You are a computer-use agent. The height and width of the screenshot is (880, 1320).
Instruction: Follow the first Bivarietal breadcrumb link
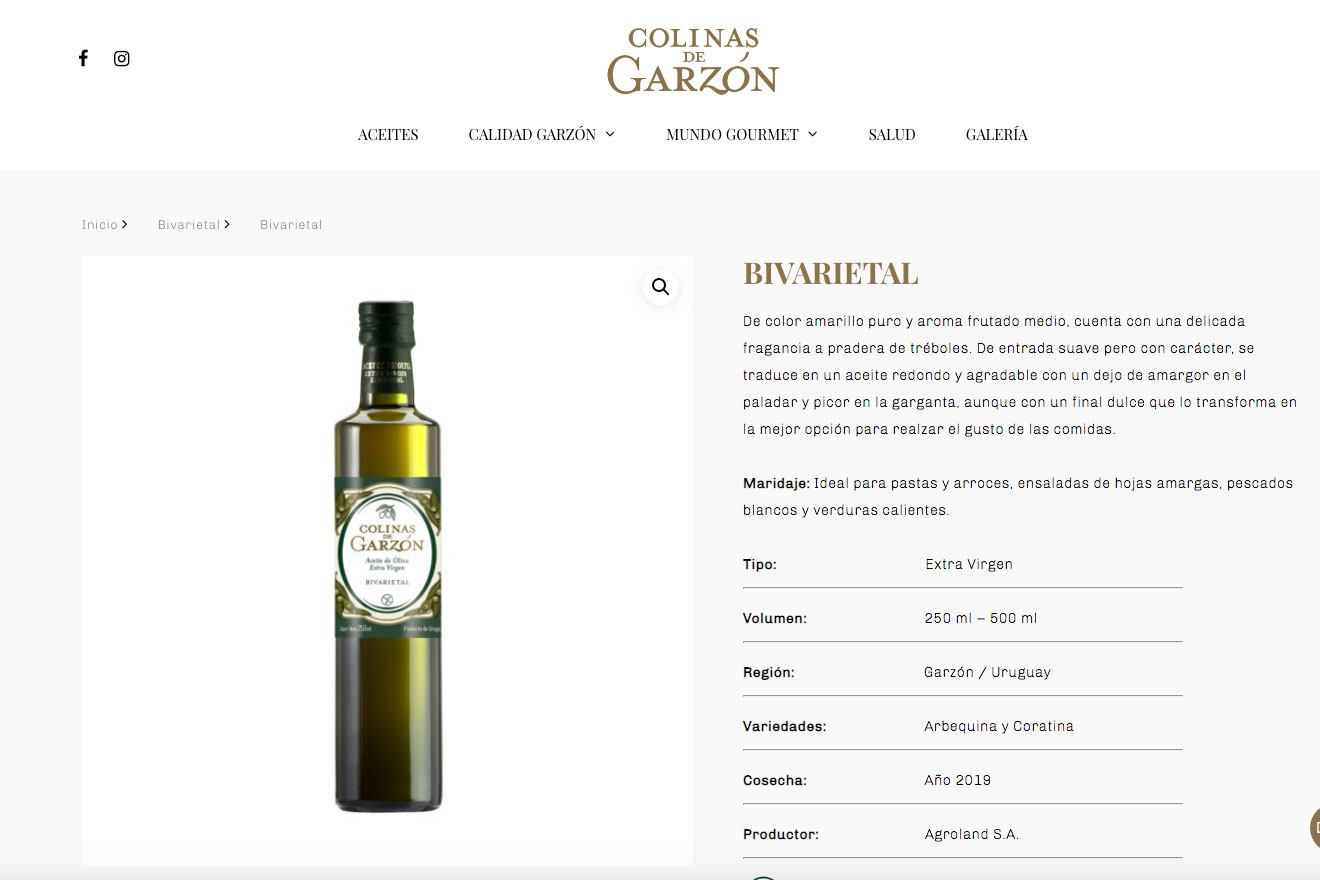[189, 225]
